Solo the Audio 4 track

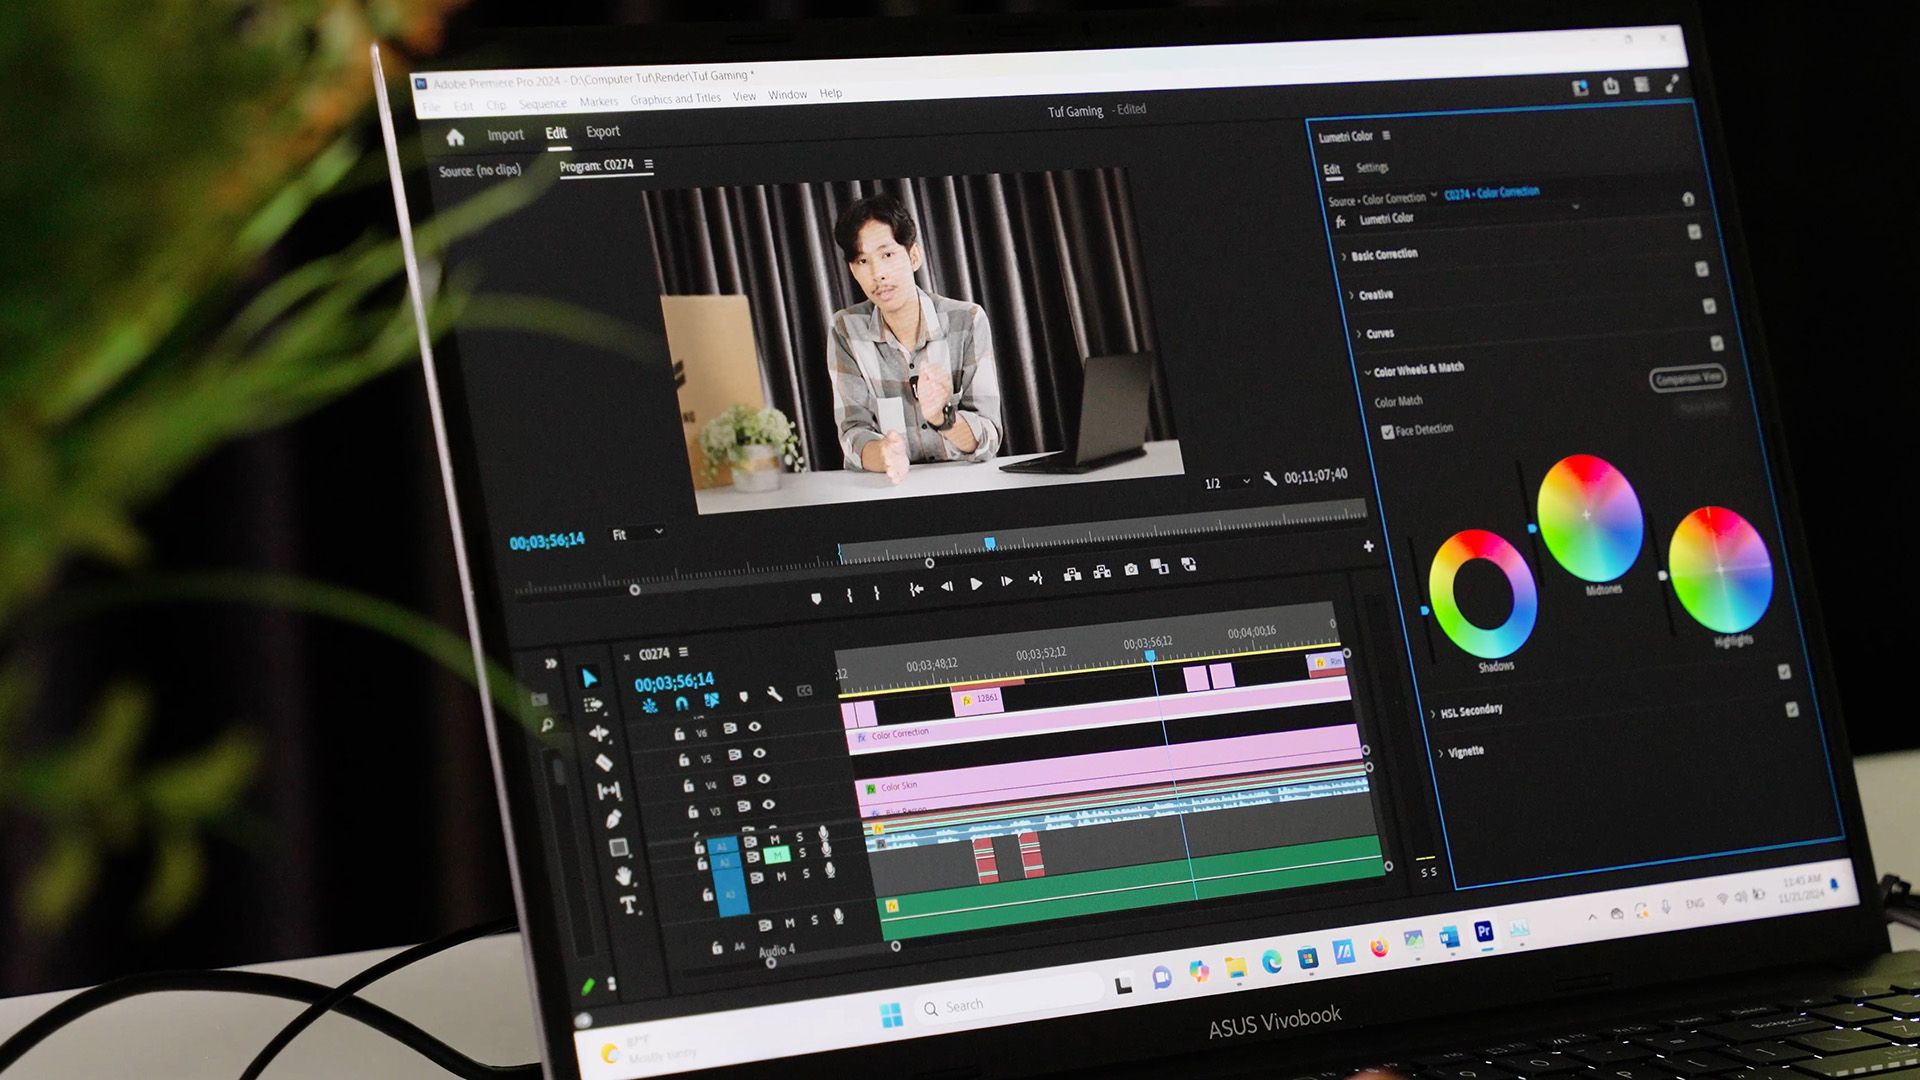(814, 920)
